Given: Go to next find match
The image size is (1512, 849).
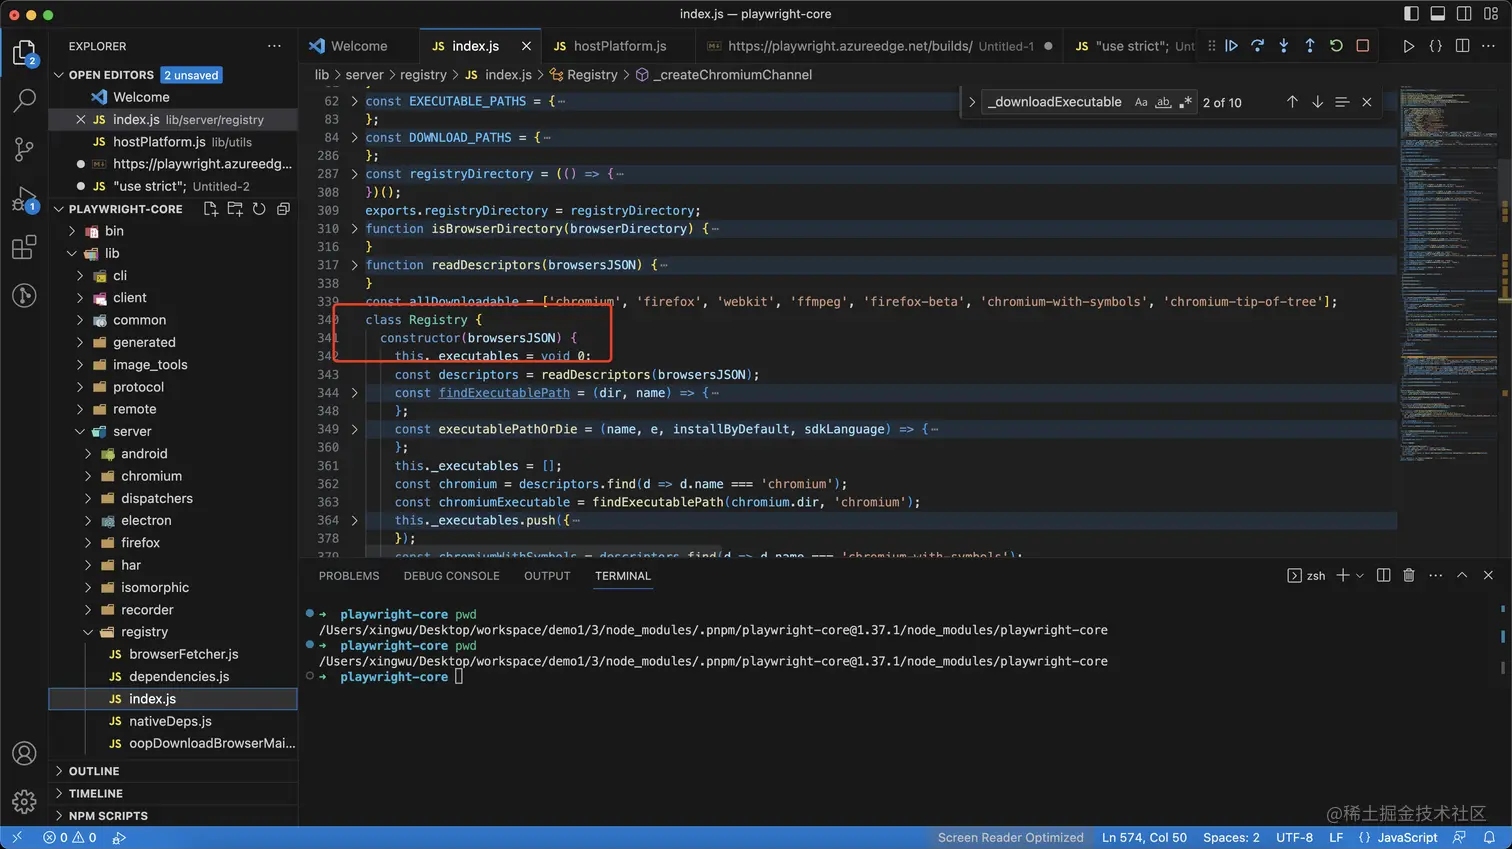Looking at the screenshot, I should coord(1317,102).
